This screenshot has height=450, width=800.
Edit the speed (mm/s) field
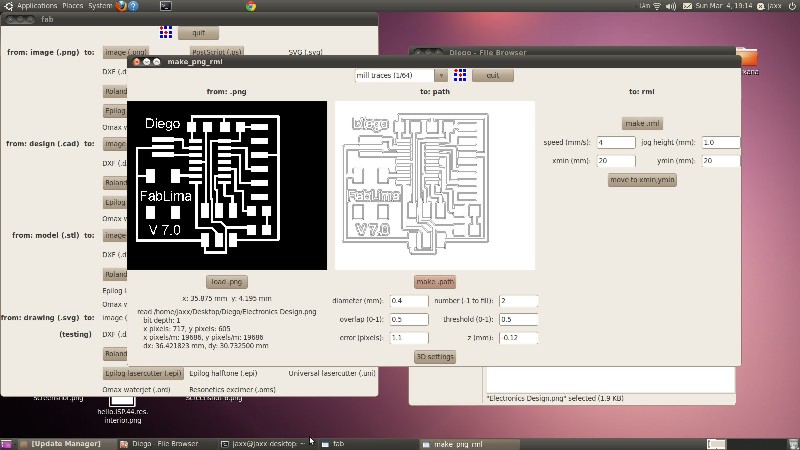(616, 142)
